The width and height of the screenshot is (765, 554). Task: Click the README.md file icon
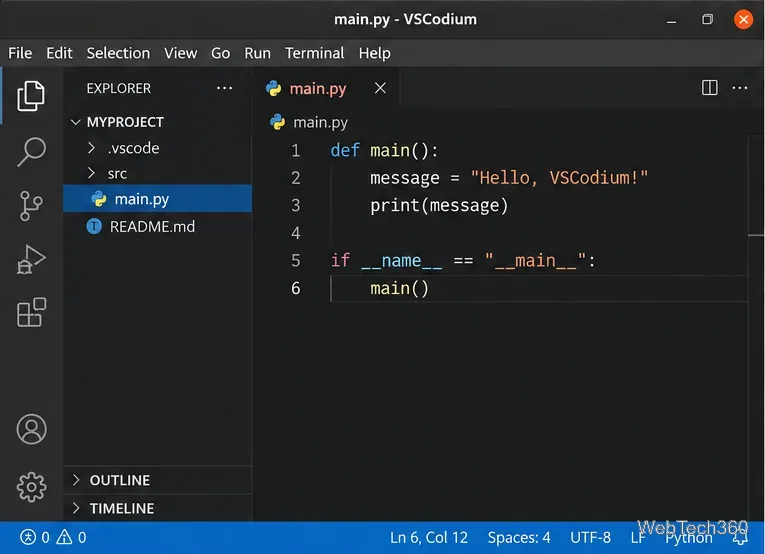(94, 226)
